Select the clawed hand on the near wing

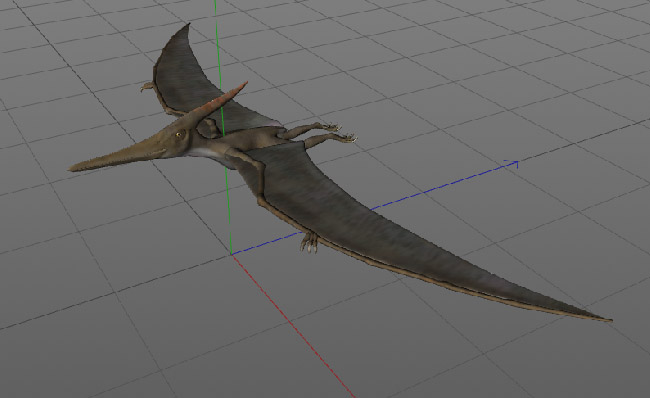coord(310,242)
